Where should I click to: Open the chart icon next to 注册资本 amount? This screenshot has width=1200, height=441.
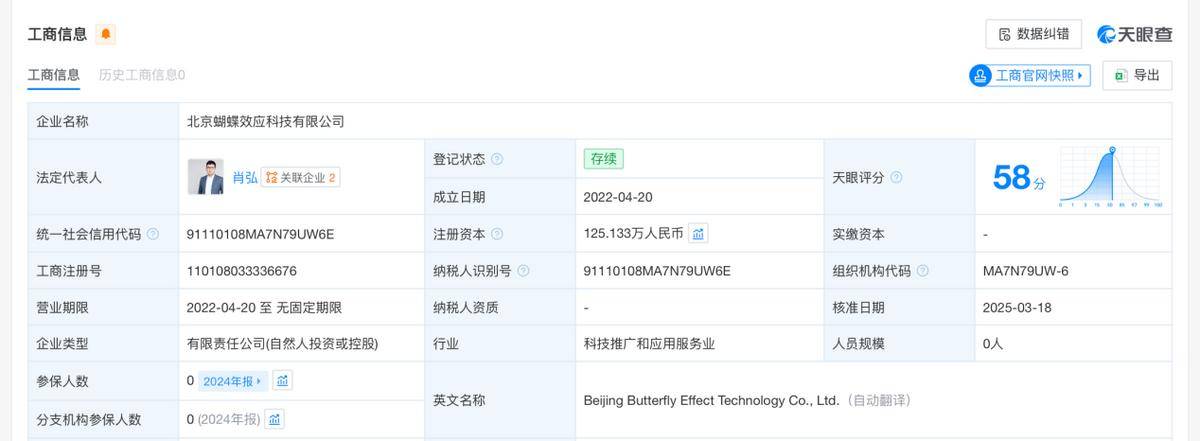(698, 234)
